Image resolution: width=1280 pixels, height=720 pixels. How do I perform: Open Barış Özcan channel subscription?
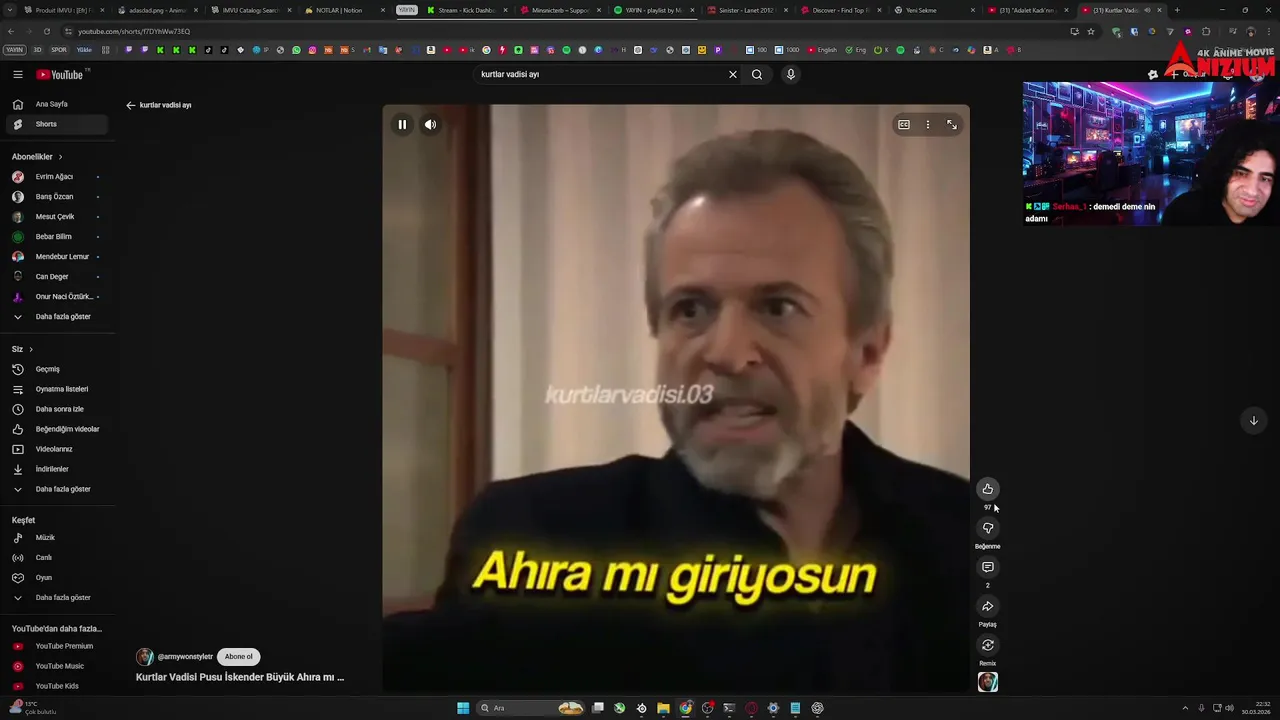point(57,197)
